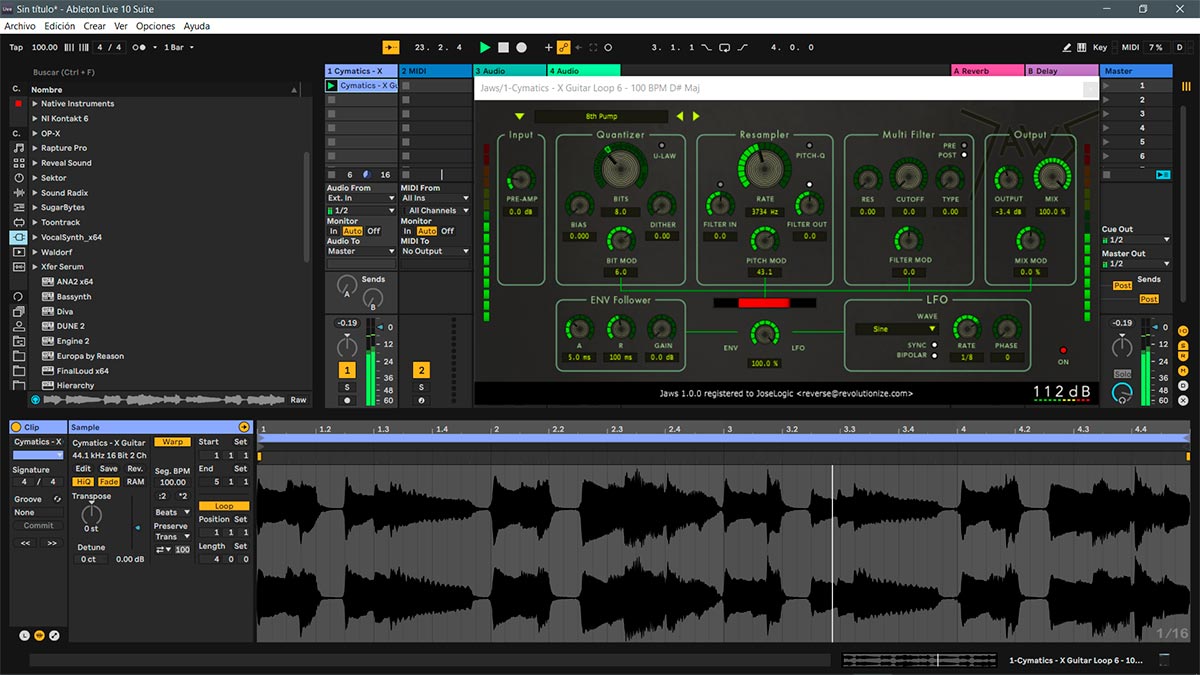Click the Groove hot-swap icon
Image resolution: width=1200 pixels, height=675 pixels.
click(x=57, y=499)
